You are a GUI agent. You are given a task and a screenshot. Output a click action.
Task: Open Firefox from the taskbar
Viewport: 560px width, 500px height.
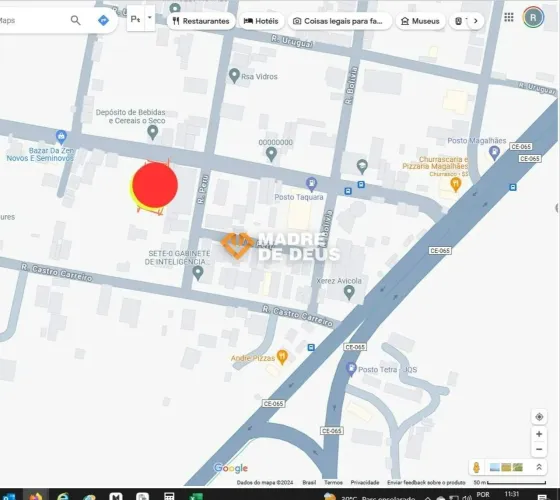click(36, 496)
